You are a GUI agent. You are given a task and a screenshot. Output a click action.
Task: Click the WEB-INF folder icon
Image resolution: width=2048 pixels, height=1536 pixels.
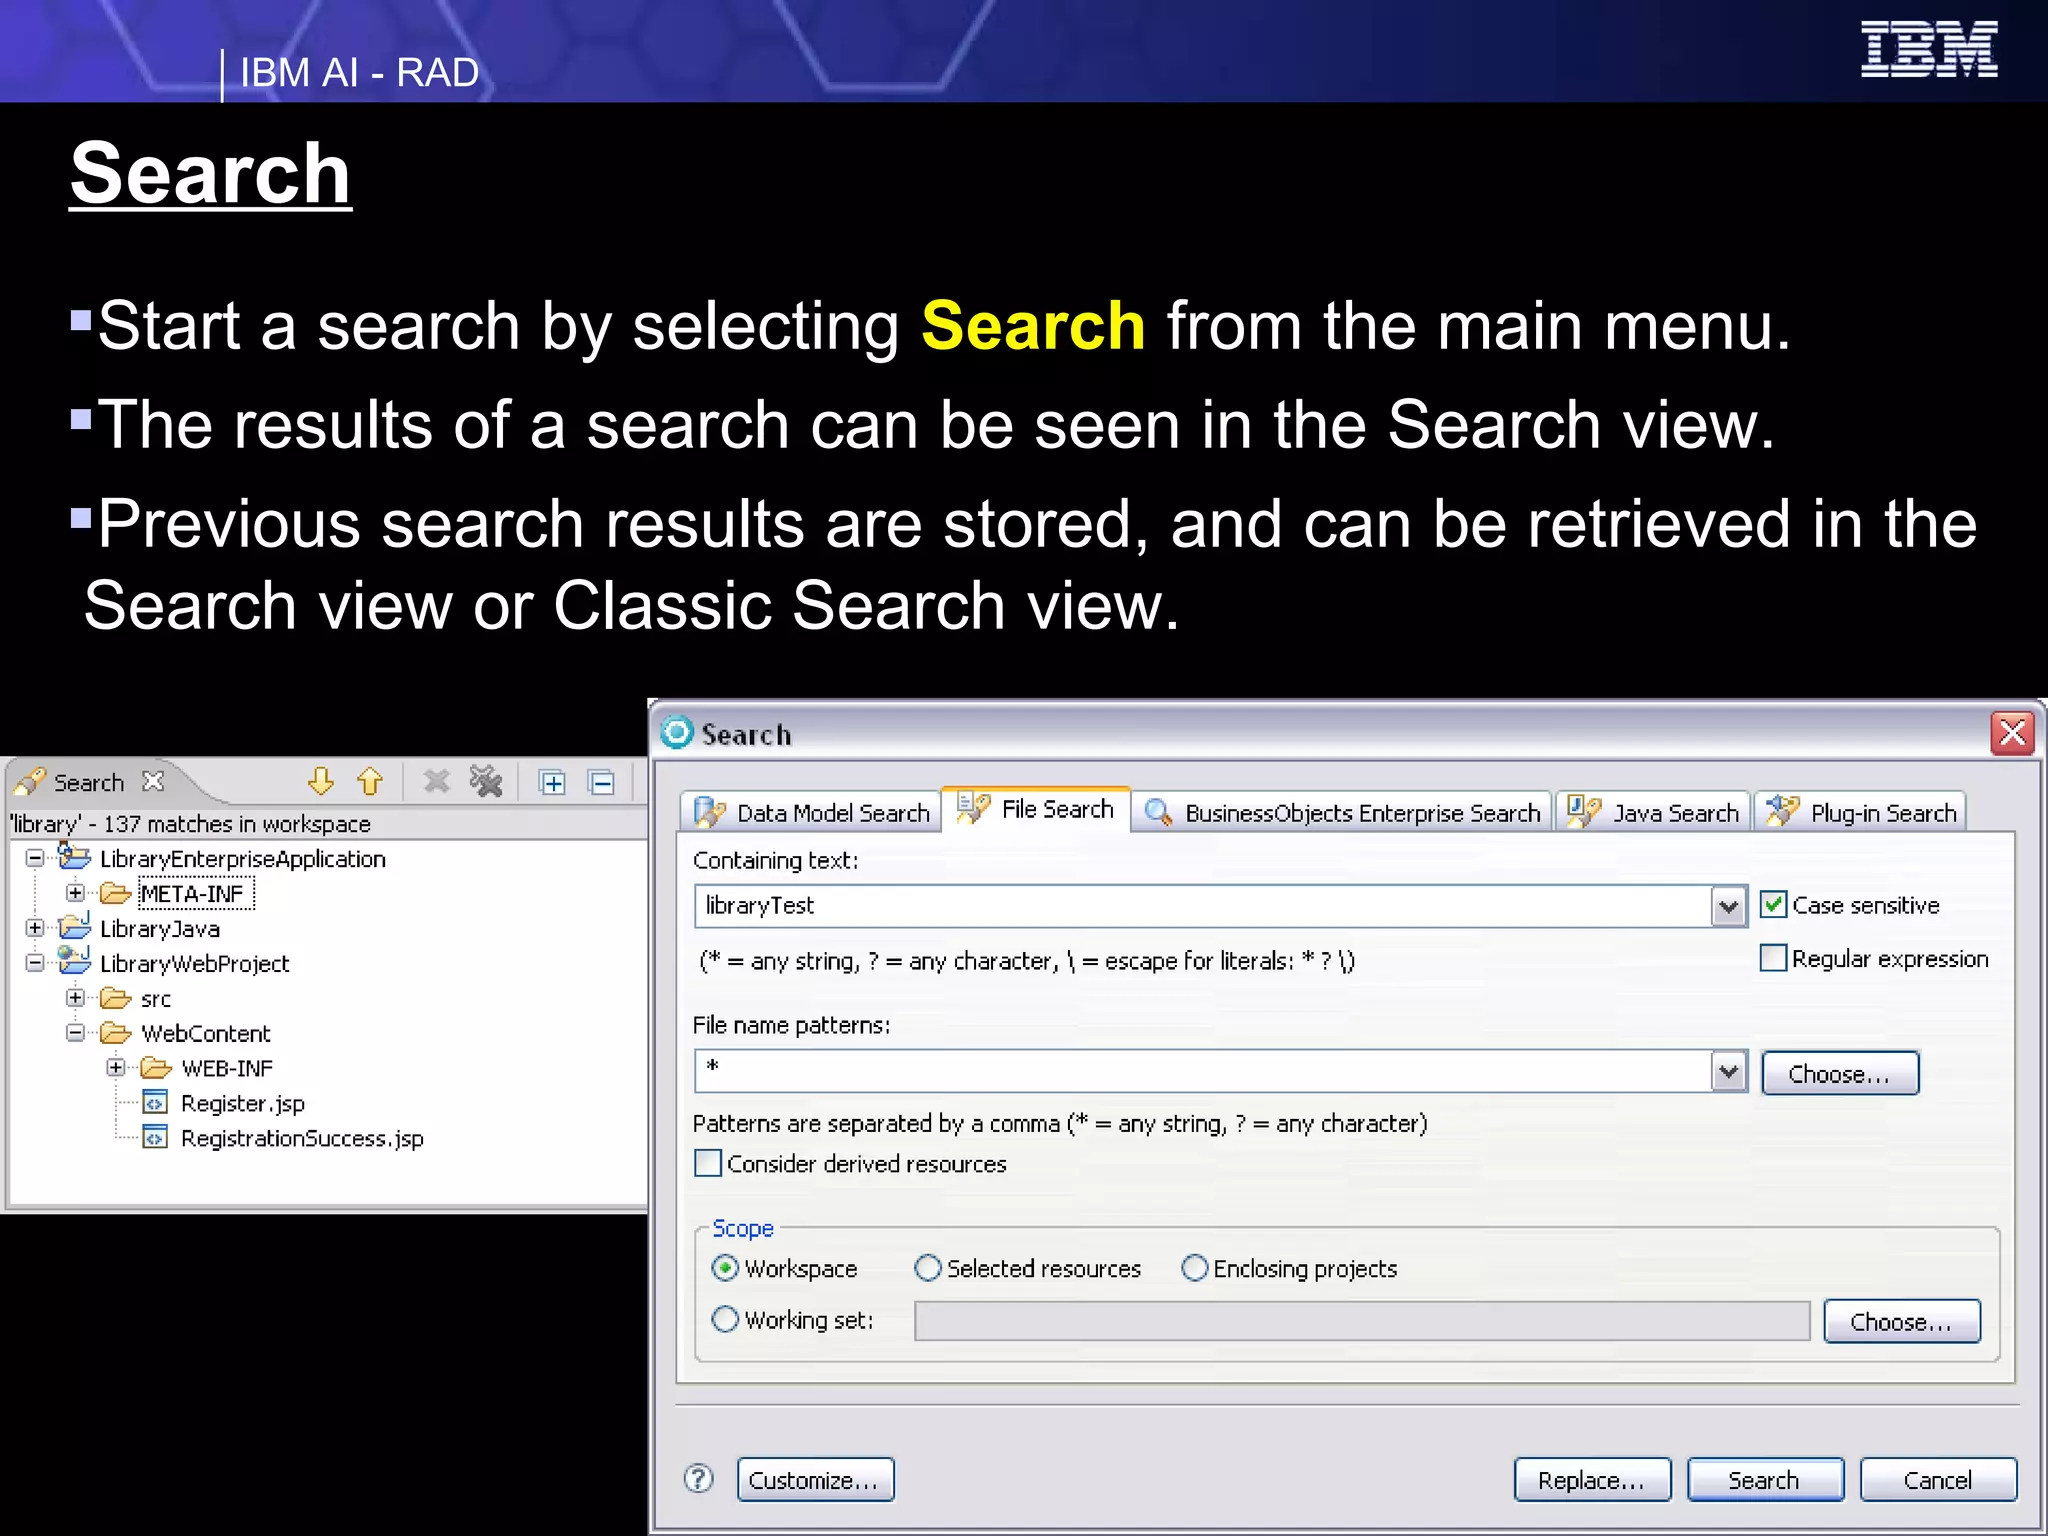[x=156, y=1068]
